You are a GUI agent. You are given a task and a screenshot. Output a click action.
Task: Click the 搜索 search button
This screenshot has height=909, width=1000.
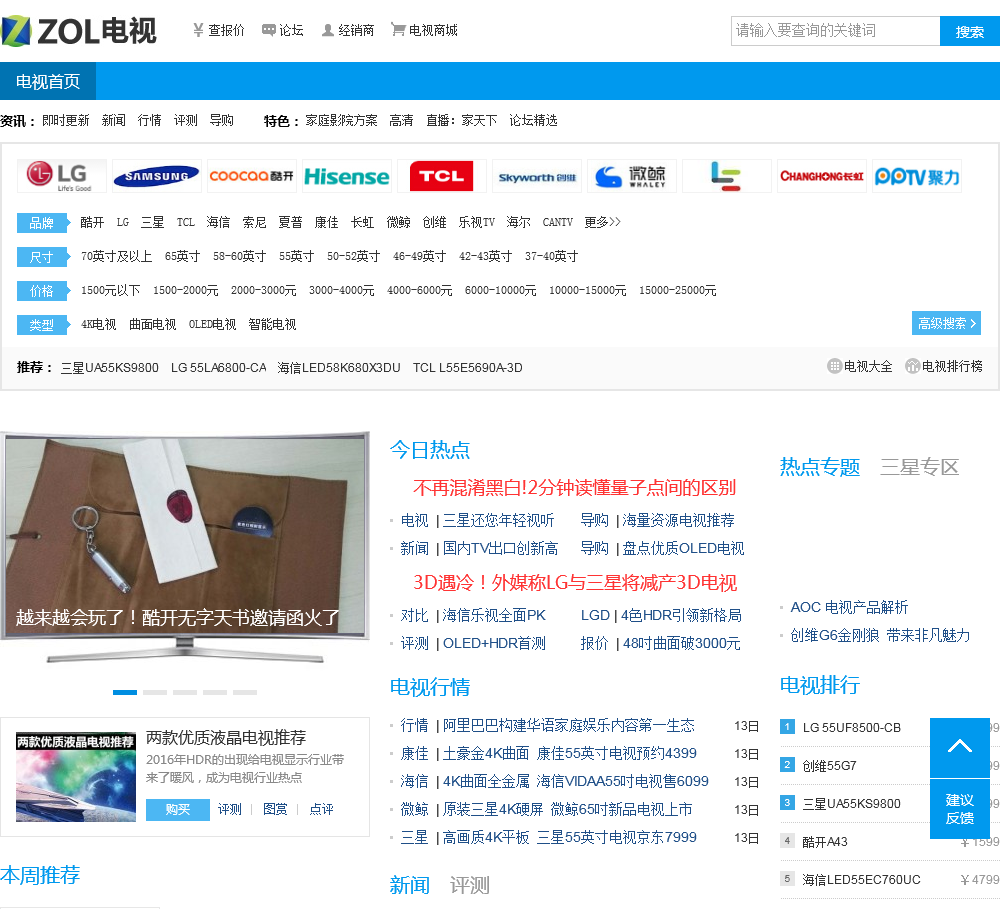pyautogui.click(x=969, y=31)
